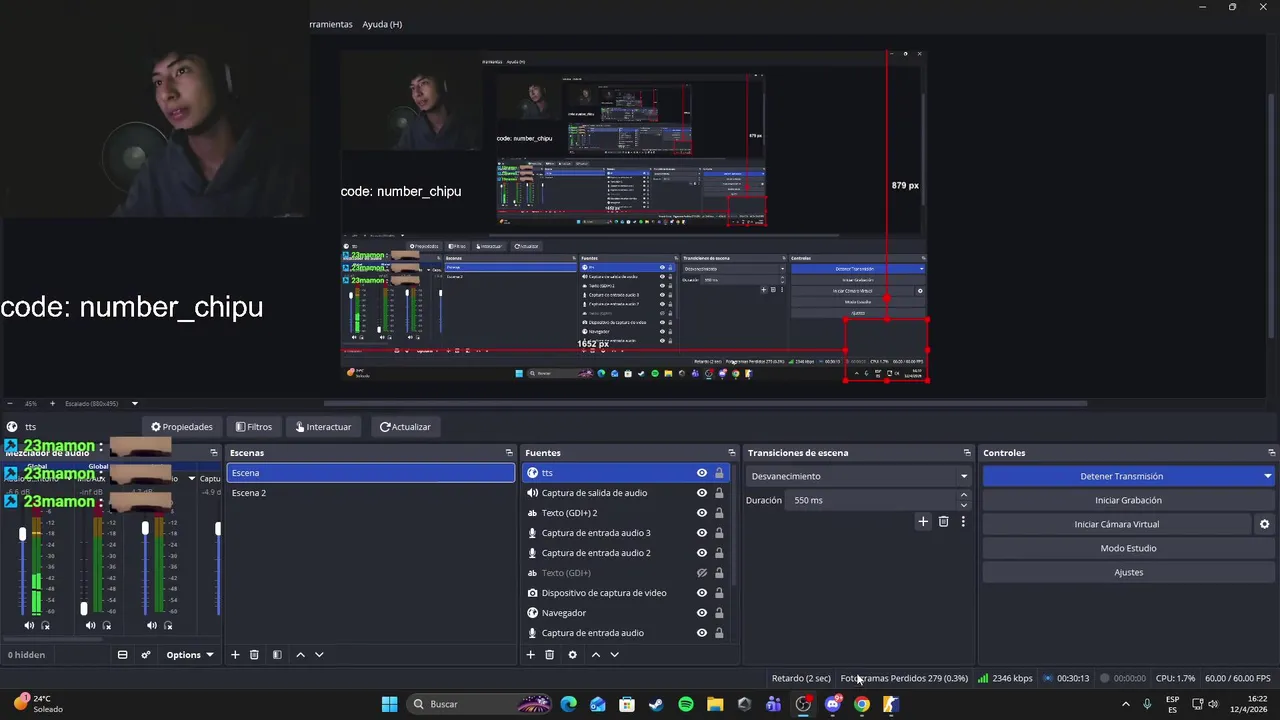Open virtual camera settings gear icon
Image resolution: width=1280 pixels, height=720 pixels.
tap(1264, 524)
